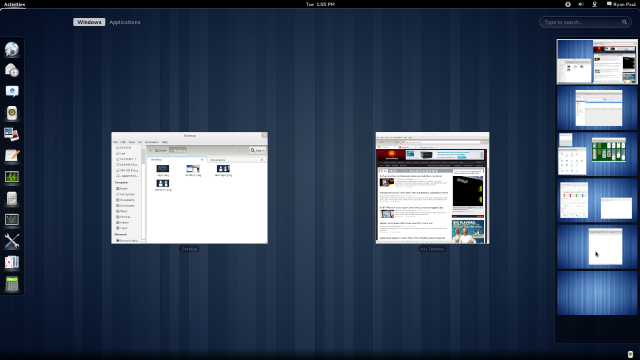Launch Rhythmbox speaker icon in the dash

pyautogui.click(x=12, y=113)
